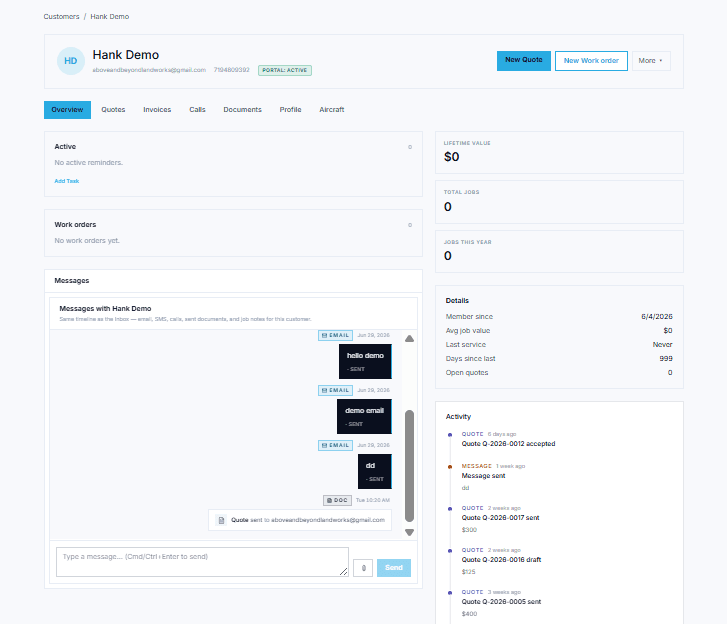Open the Invoices tab

[157, 110]
